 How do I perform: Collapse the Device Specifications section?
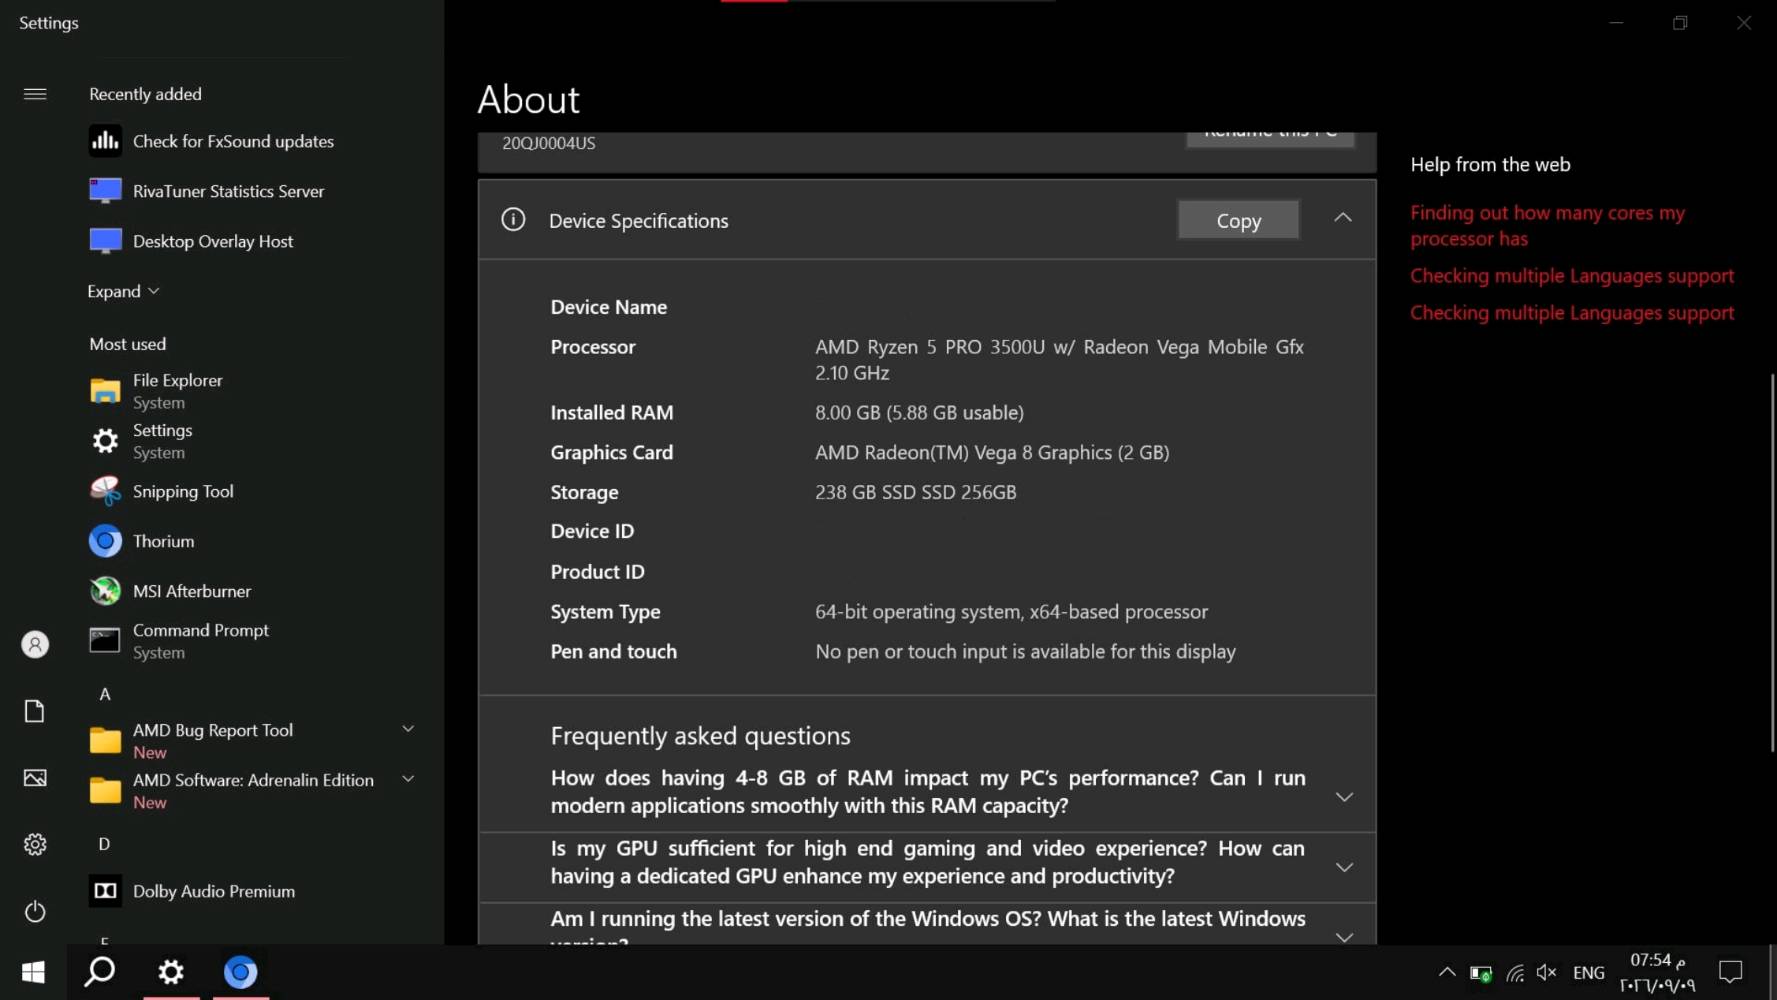click(x=1343, y=218)
